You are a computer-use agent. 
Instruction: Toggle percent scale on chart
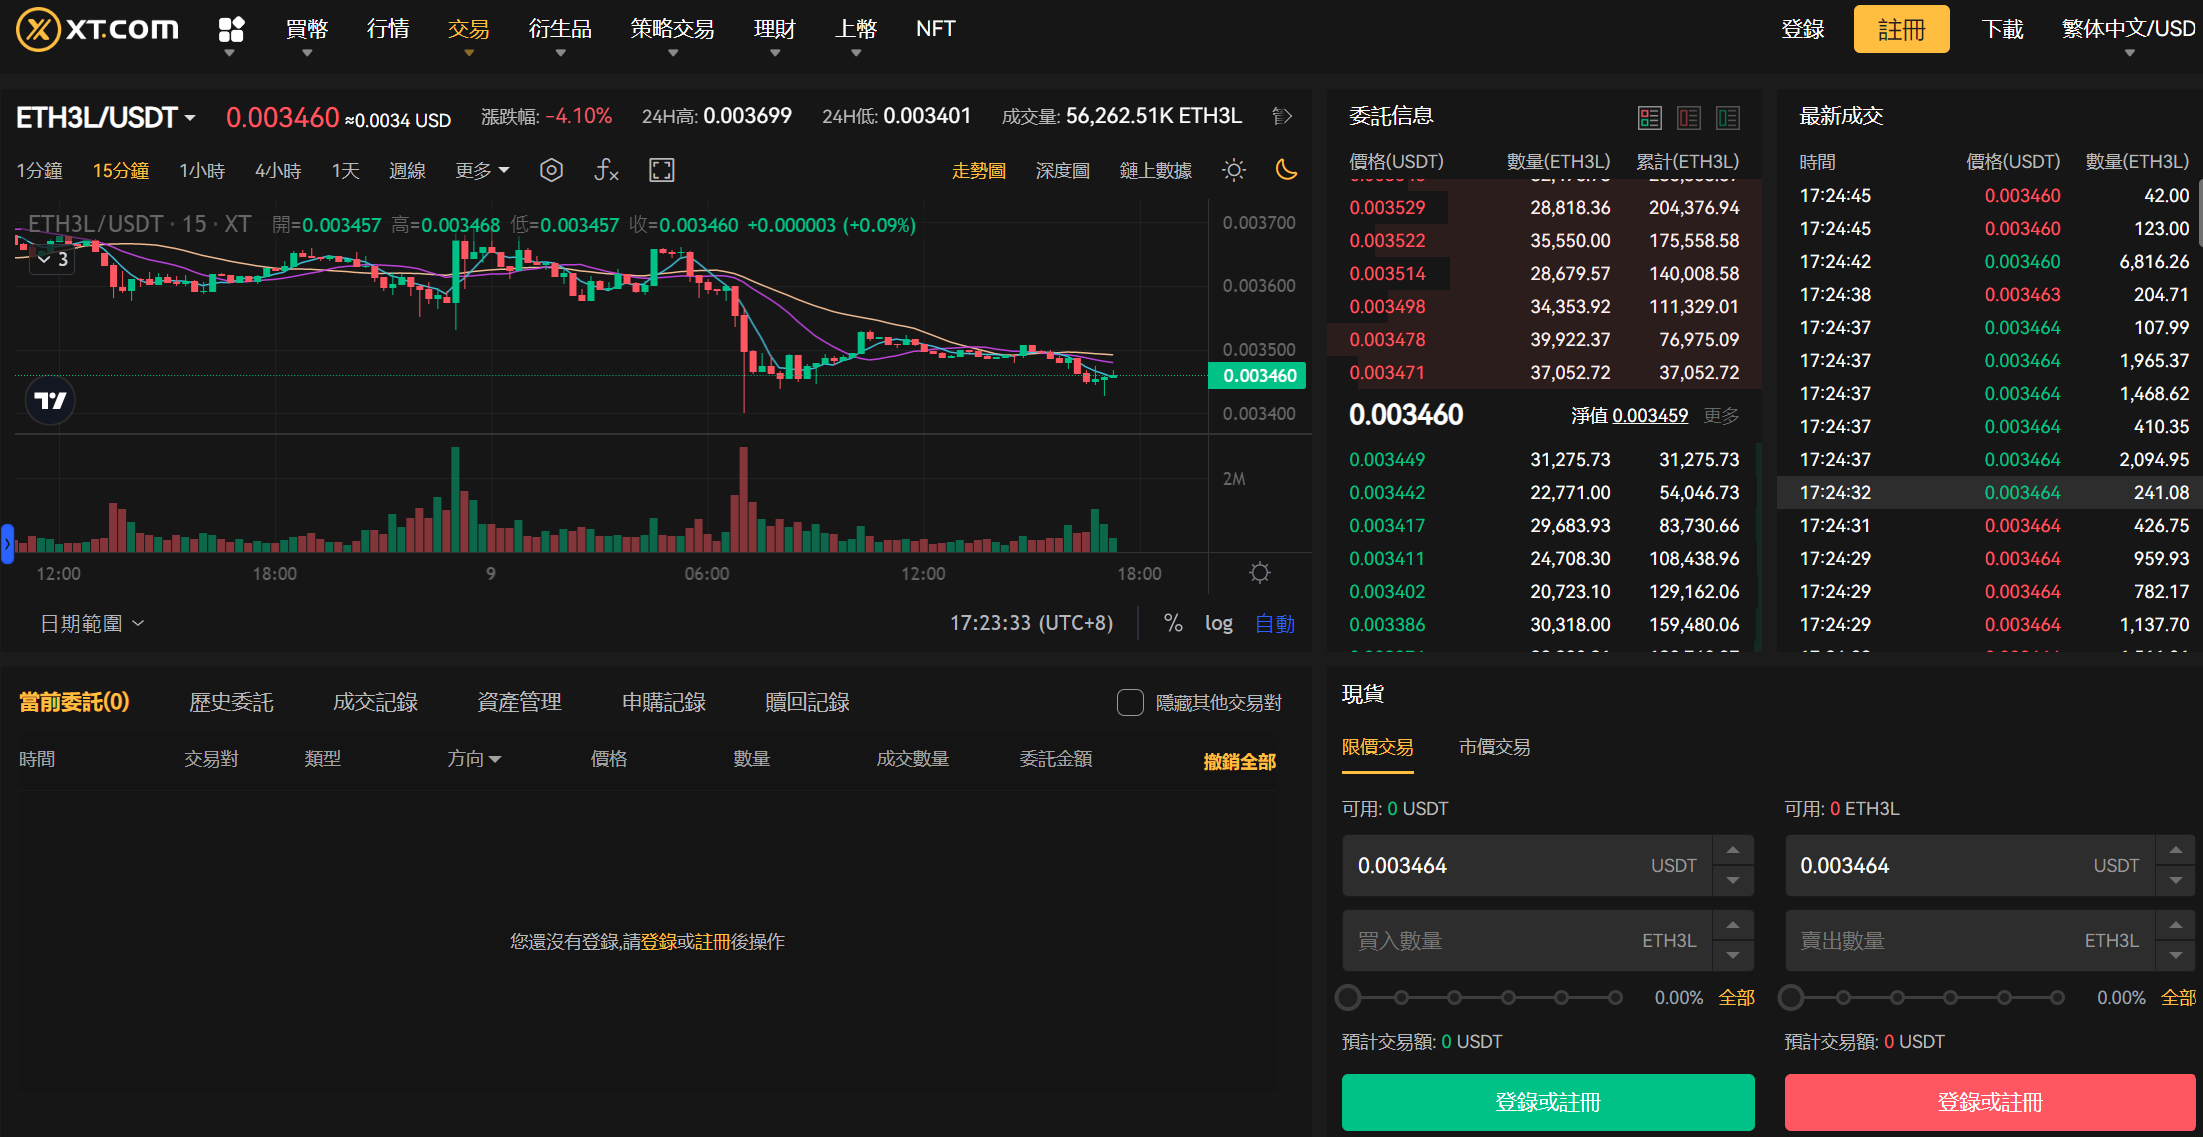click(1173, 623)
